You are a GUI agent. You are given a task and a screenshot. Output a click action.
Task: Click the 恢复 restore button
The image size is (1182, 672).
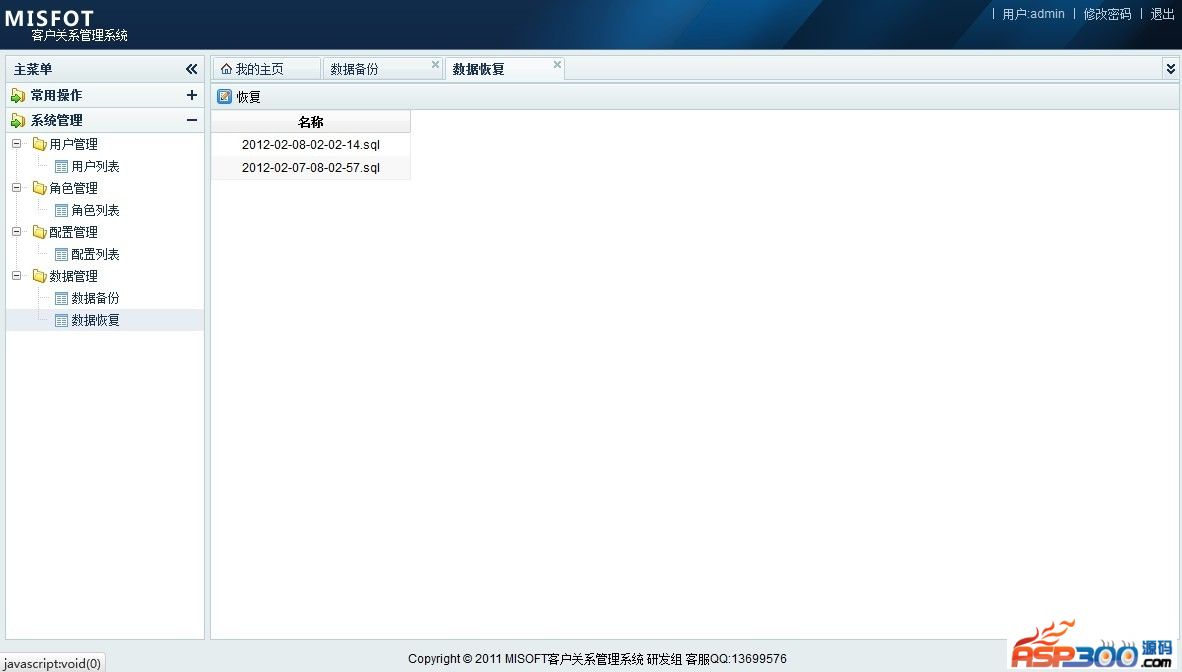point(239,97)
